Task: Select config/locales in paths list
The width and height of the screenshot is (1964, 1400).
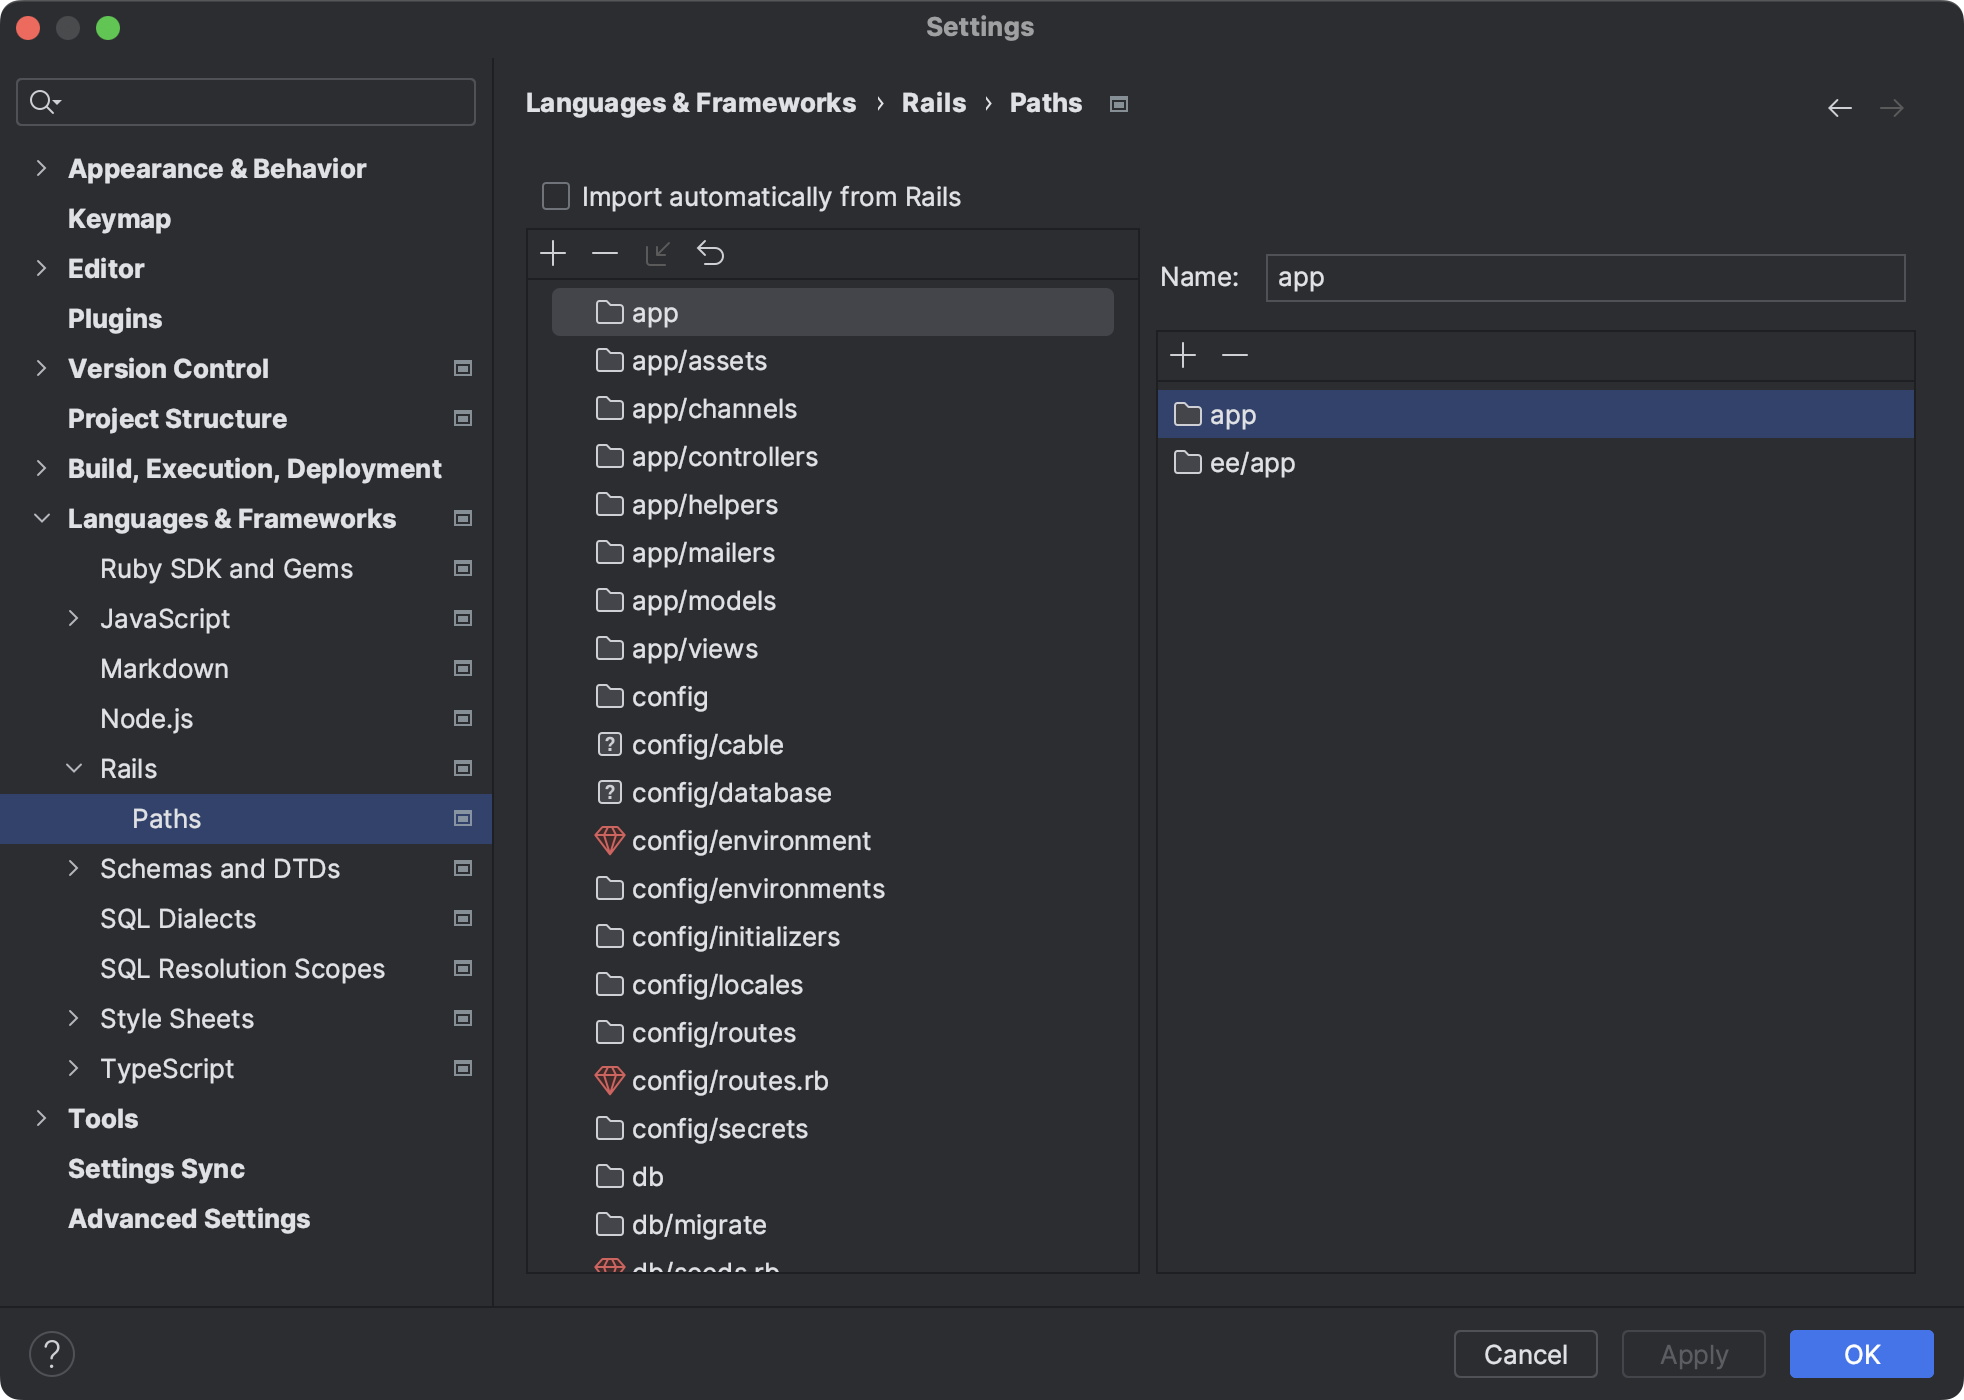Action: 832,985
